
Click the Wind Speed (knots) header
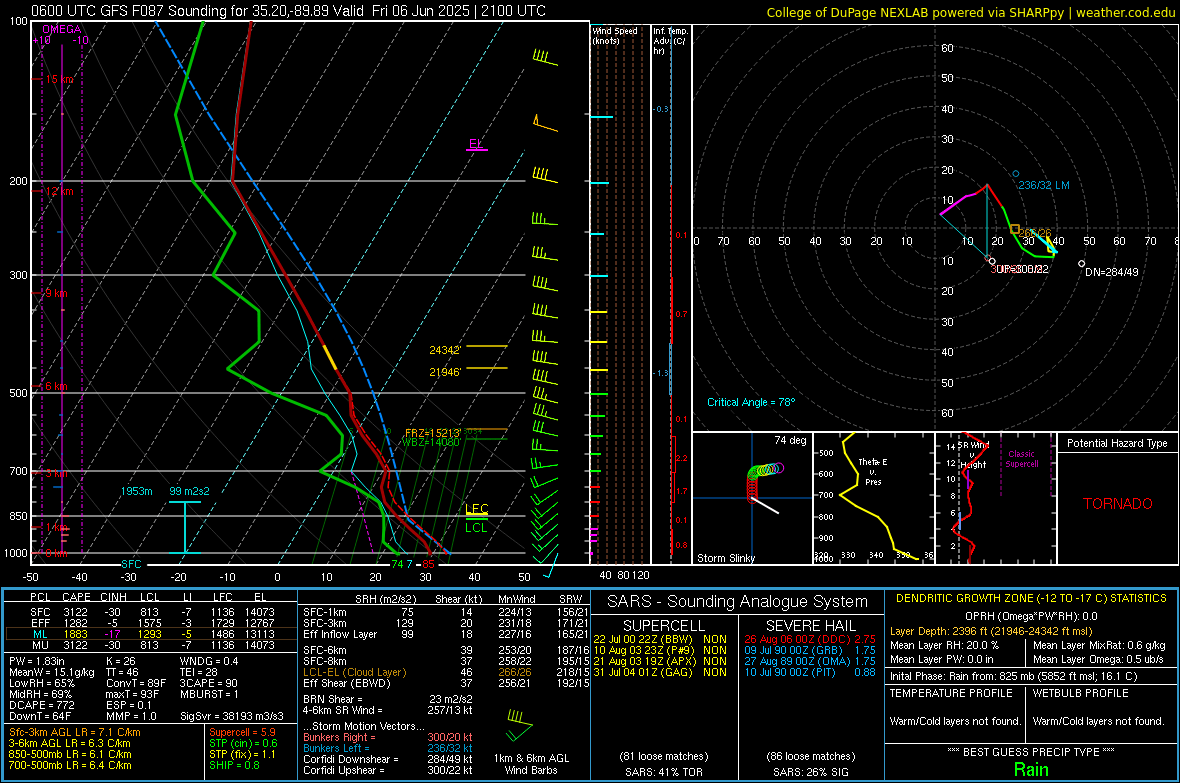(615, 35)
